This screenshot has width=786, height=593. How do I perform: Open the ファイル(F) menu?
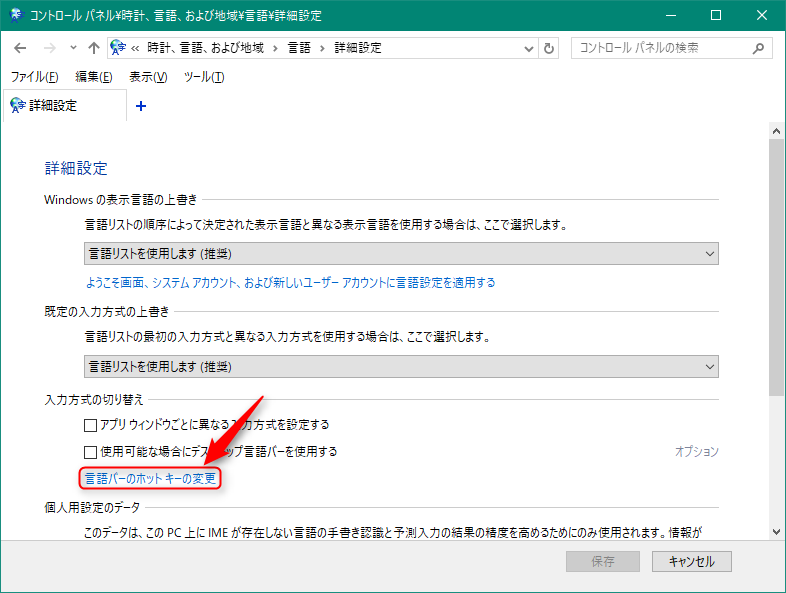tap(35, 77)
